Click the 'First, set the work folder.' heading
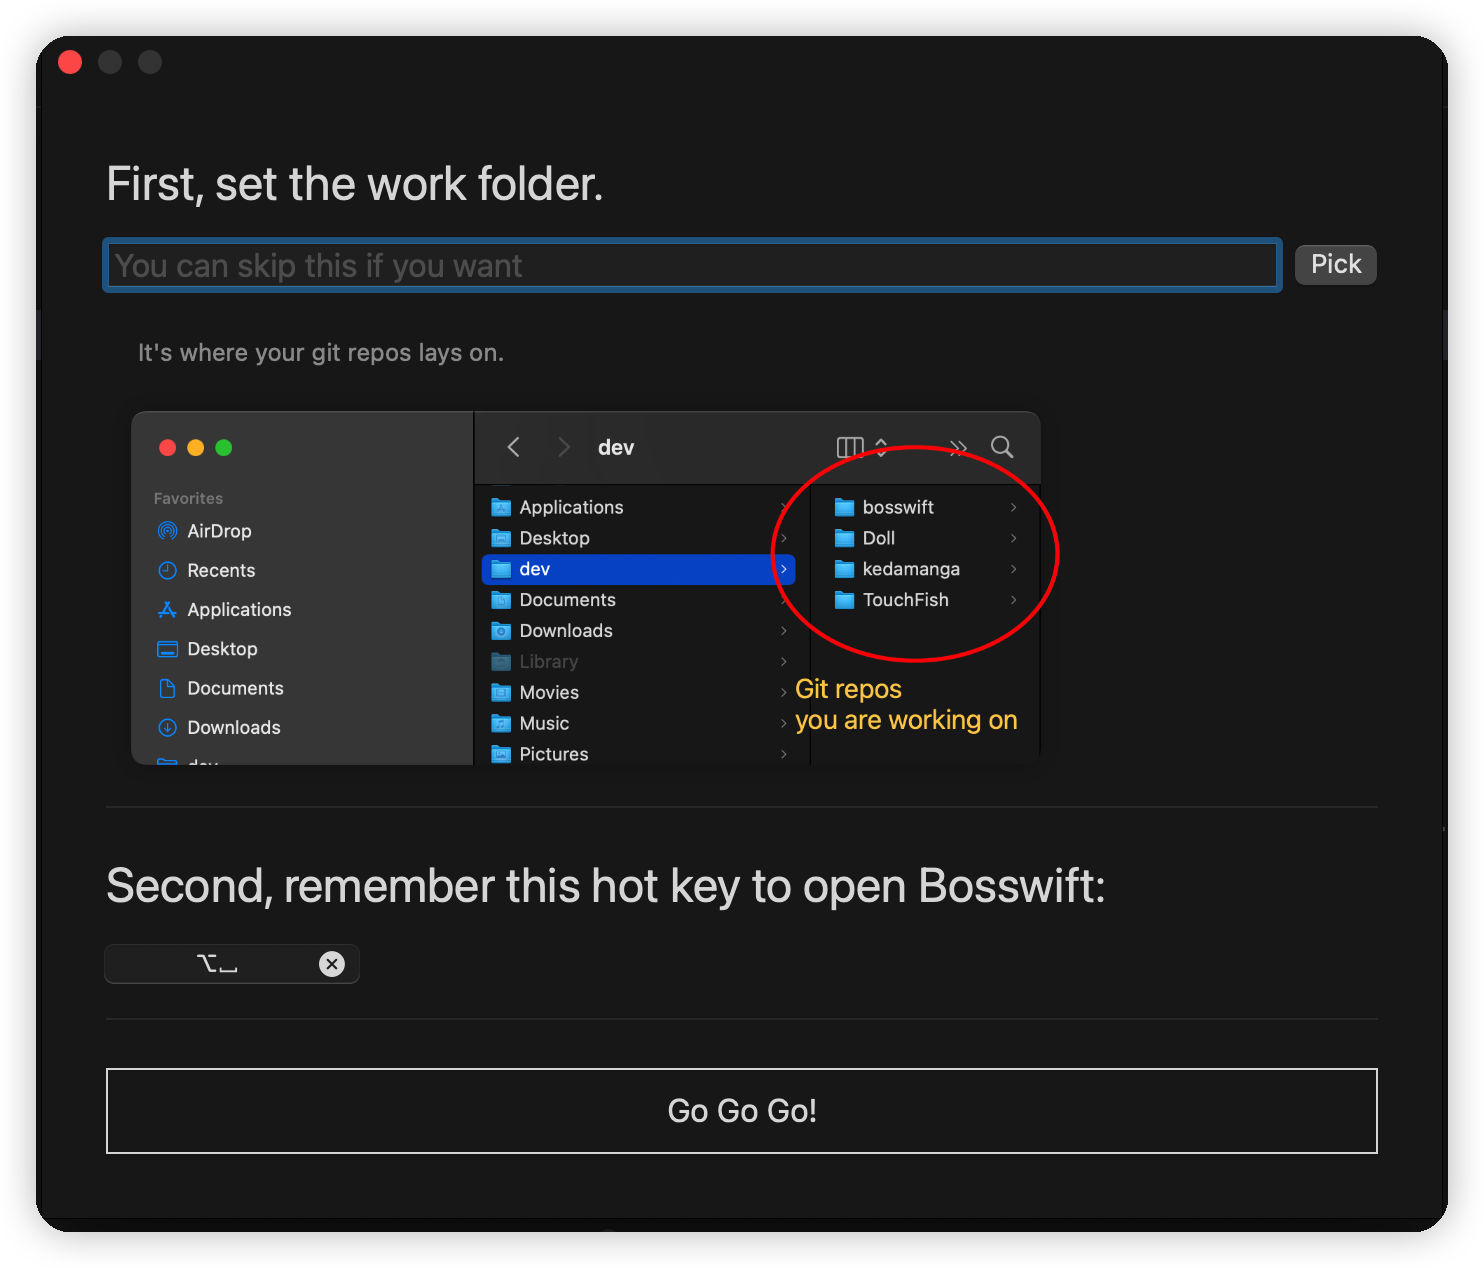Viewport: 1484px width, 1268px height. (355, 184)
